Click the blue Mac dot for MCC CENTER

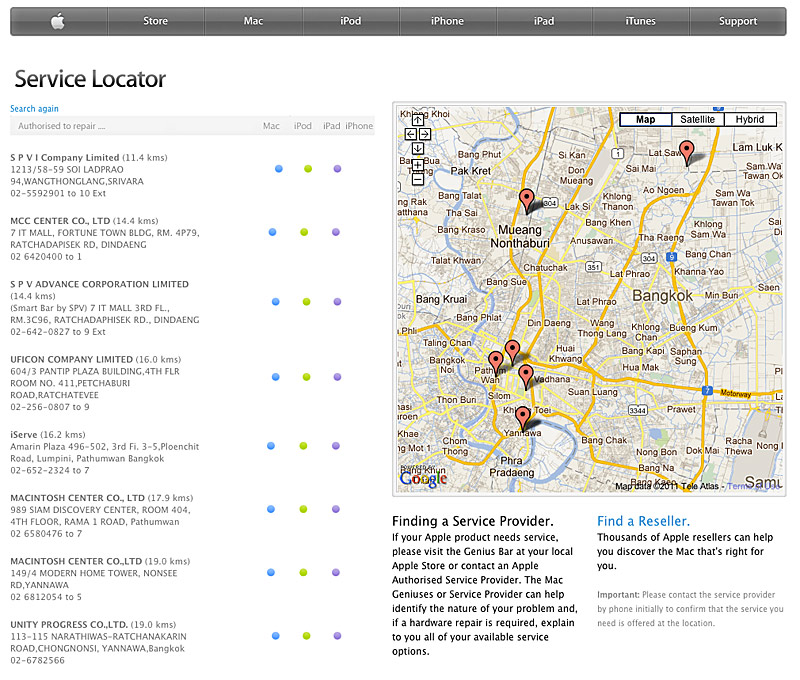pyautogui.click(x=272, y=232)
